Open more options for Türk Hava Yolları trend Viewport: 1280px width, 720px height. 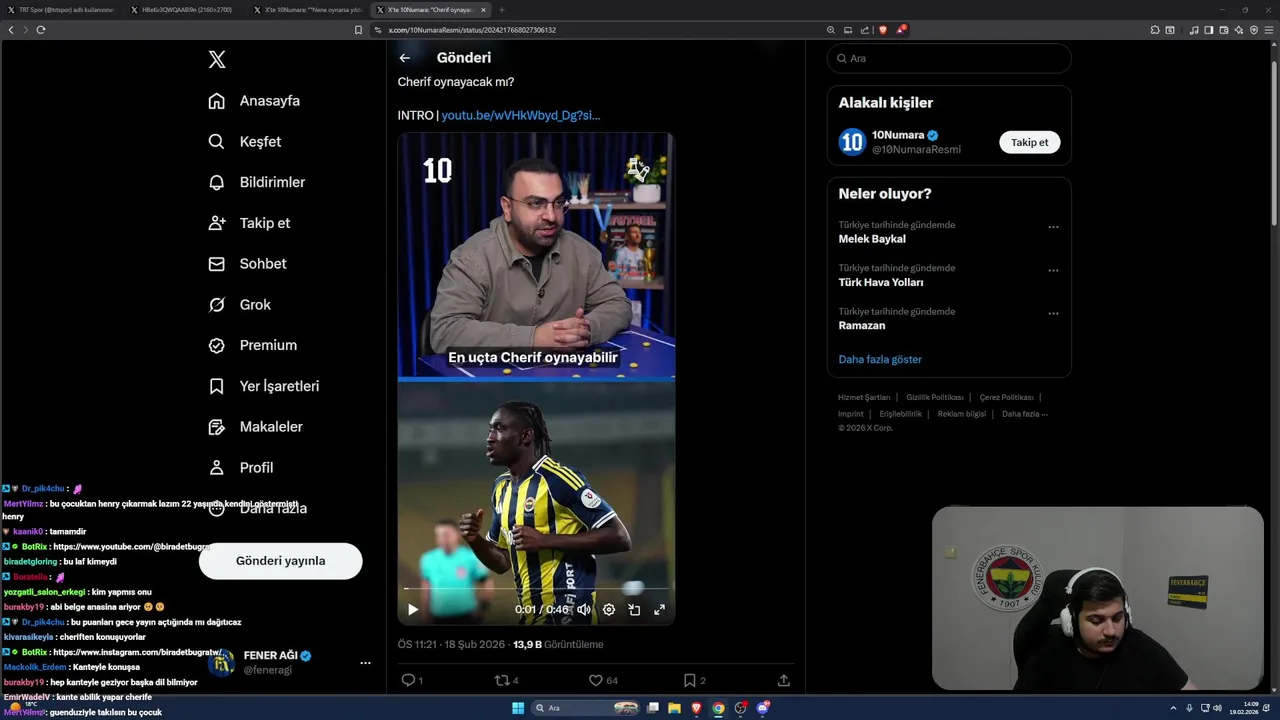pyautogui.click(x=1053, y=270)
